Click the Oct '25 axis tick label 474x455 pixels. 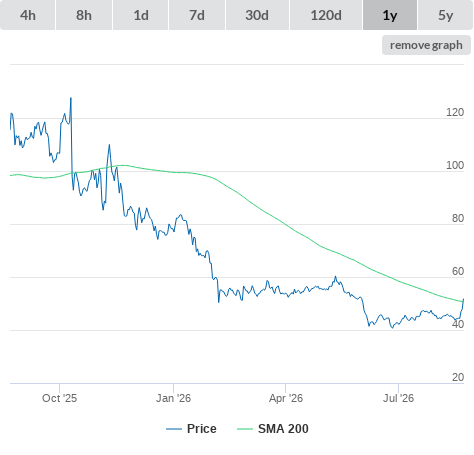point(59,398)
